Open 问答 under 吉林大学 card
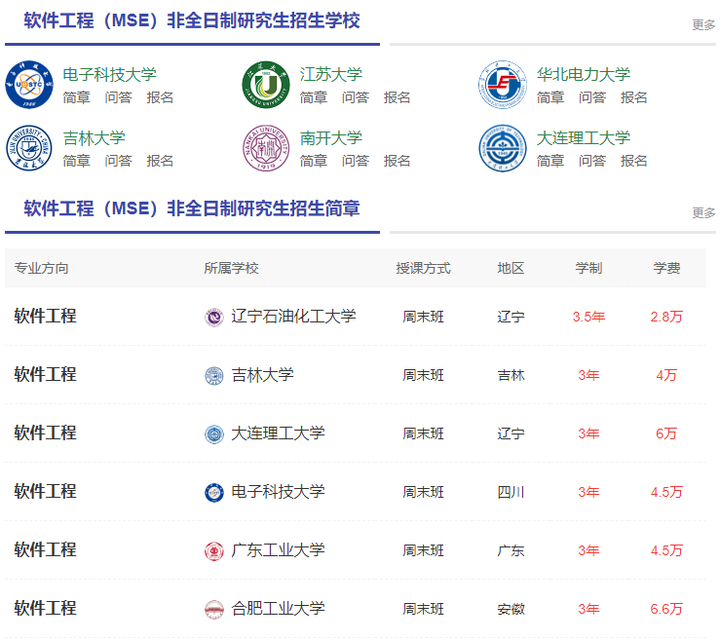 coord(118,161)
